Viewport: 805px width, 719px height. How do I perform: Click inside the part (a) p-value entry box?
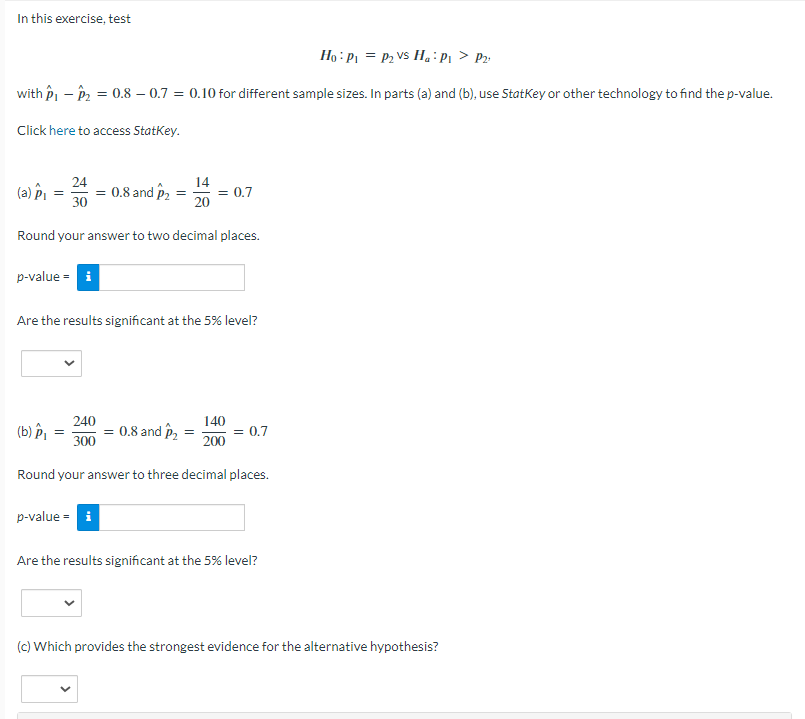point(170,277)
